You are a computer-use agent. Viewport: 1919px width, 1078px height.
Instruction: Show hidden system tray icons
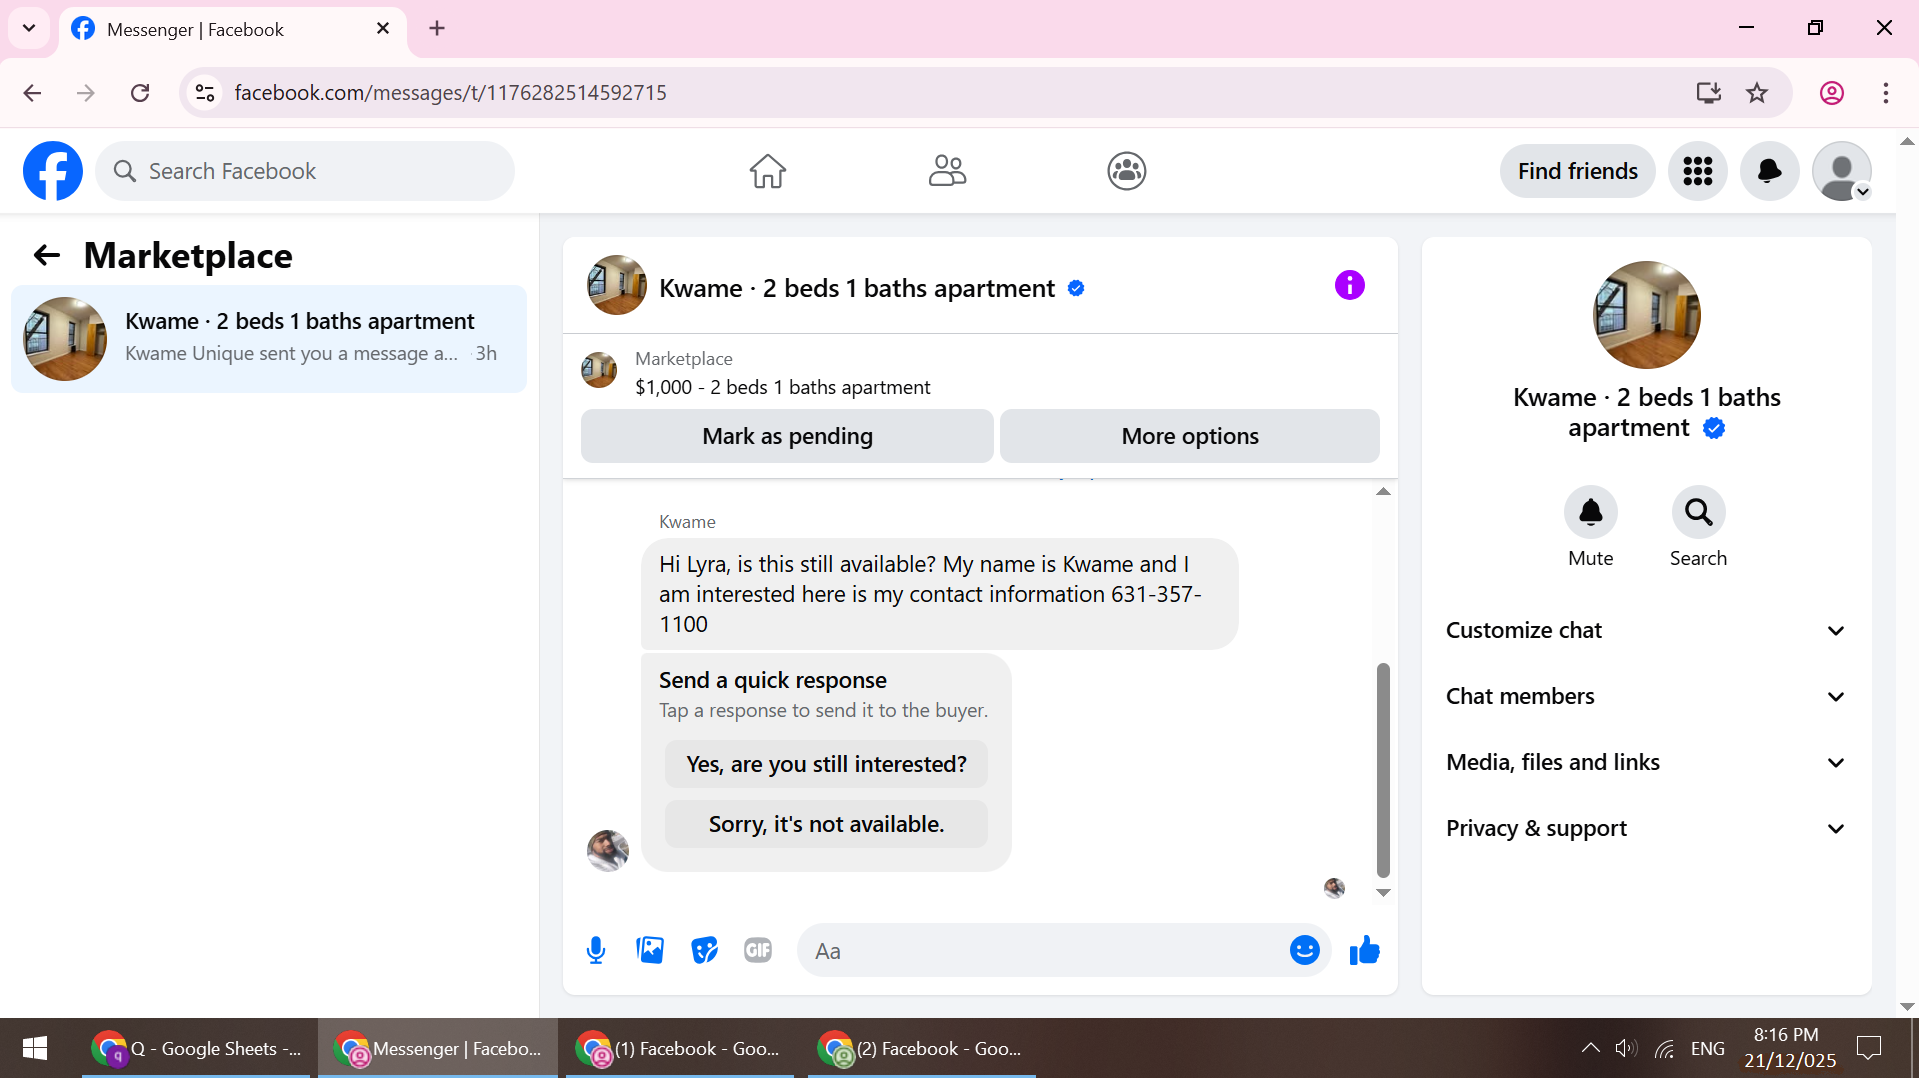point(1590,1048)
